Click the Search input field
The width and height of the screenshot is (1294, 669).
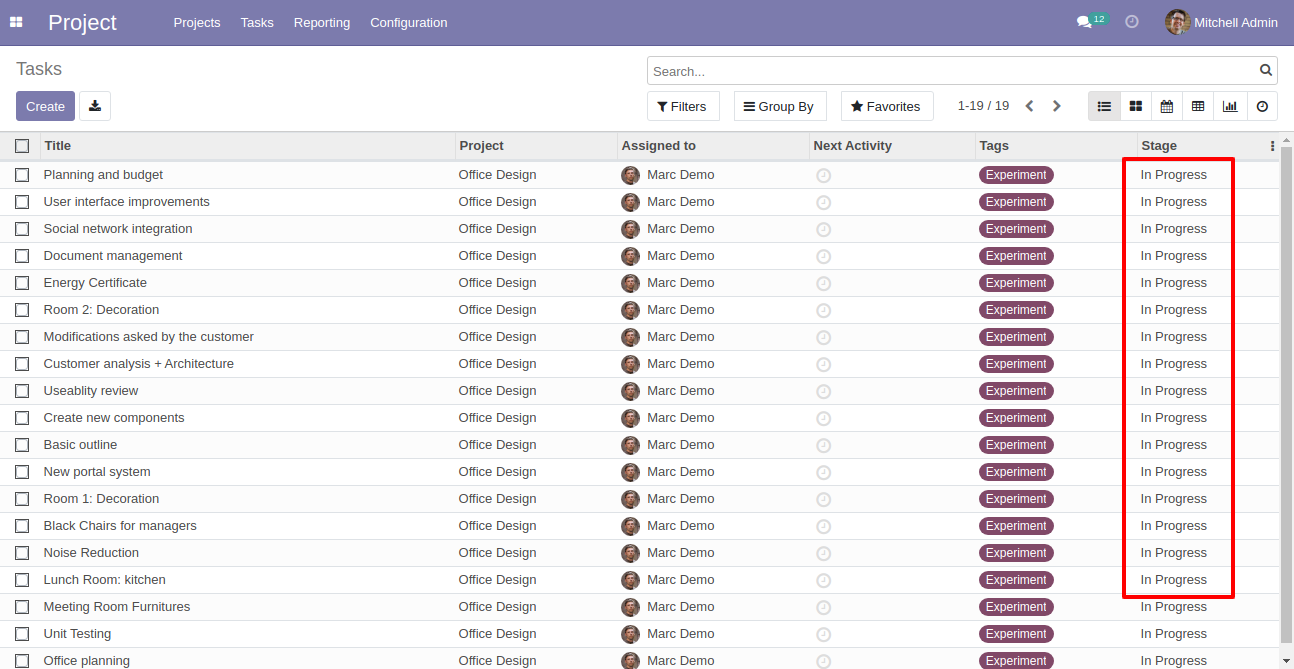(950, 71)
